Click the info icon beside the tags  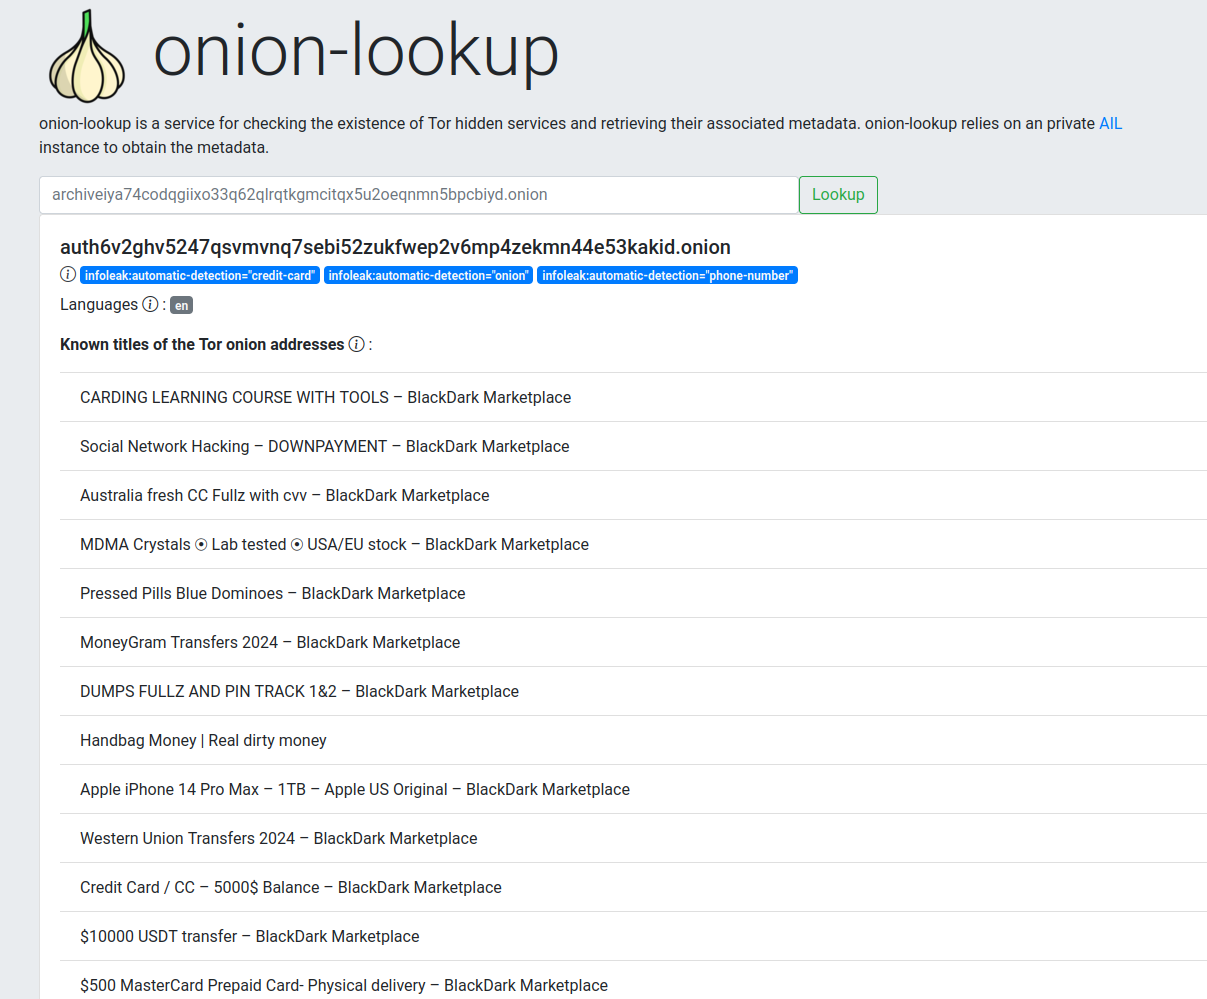tap(68, 275)
